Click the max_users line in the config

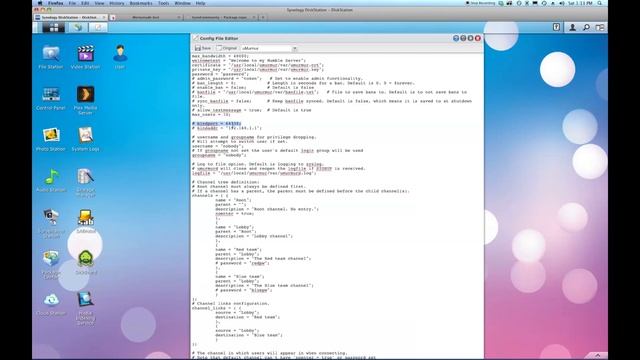211,114
